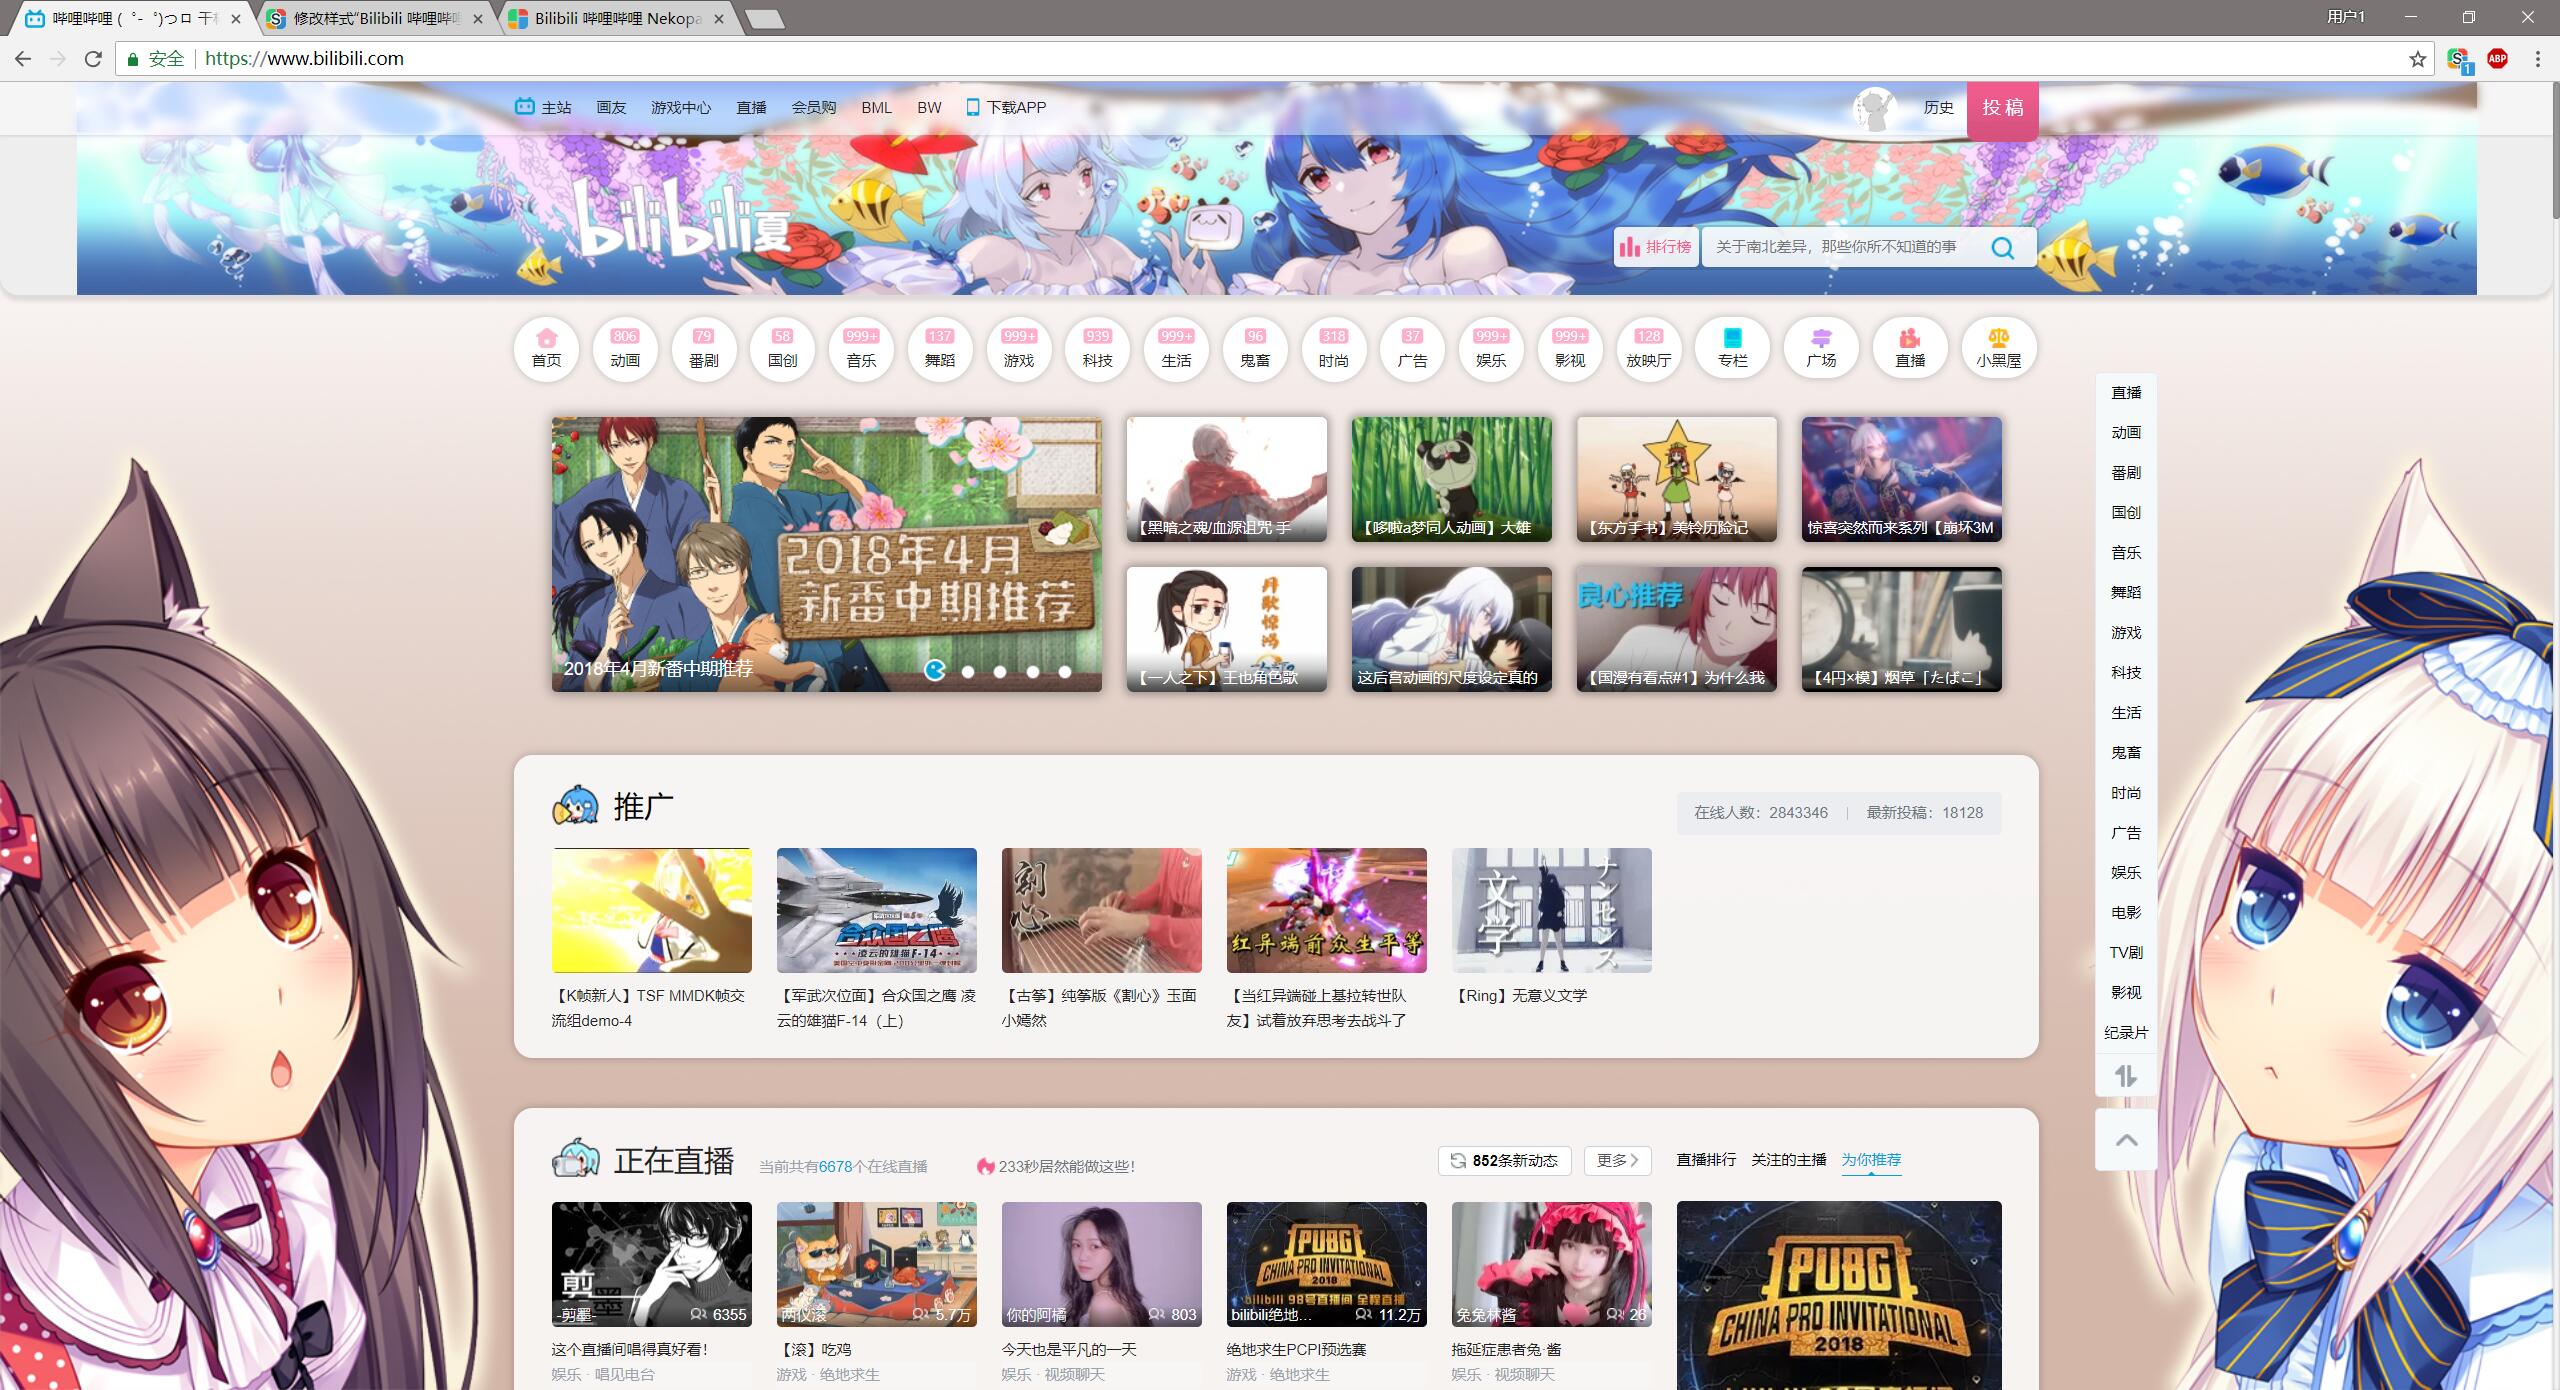
Task: Click the browser back arrow
Action: click(23, 59)
